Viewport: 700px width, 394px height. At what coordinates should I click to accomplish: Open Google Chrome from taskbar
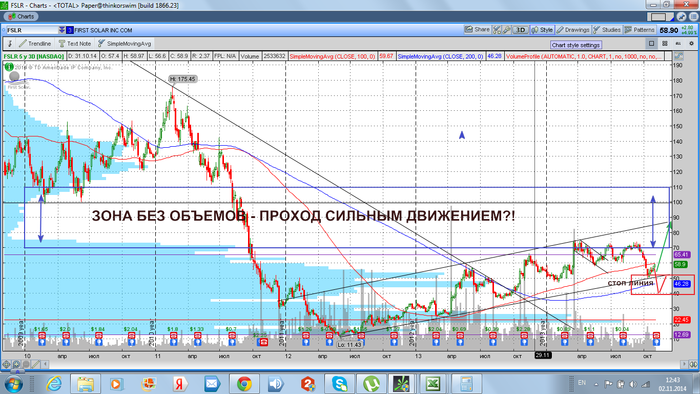point(244,384)
